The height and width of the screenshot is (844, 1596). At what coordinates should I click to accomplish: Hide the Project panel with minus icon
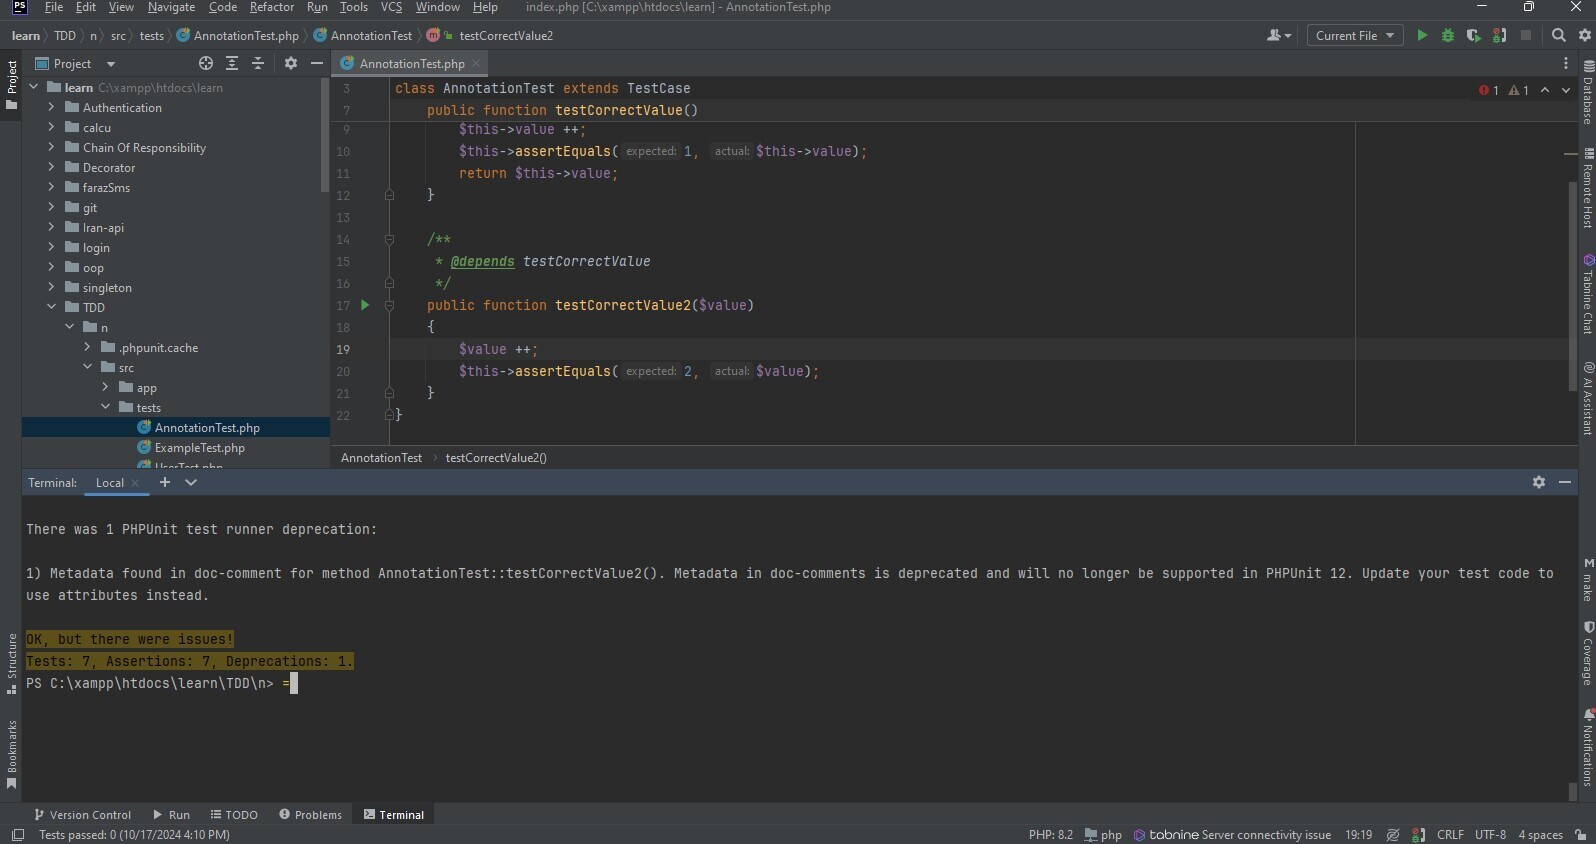click(317, 63)
